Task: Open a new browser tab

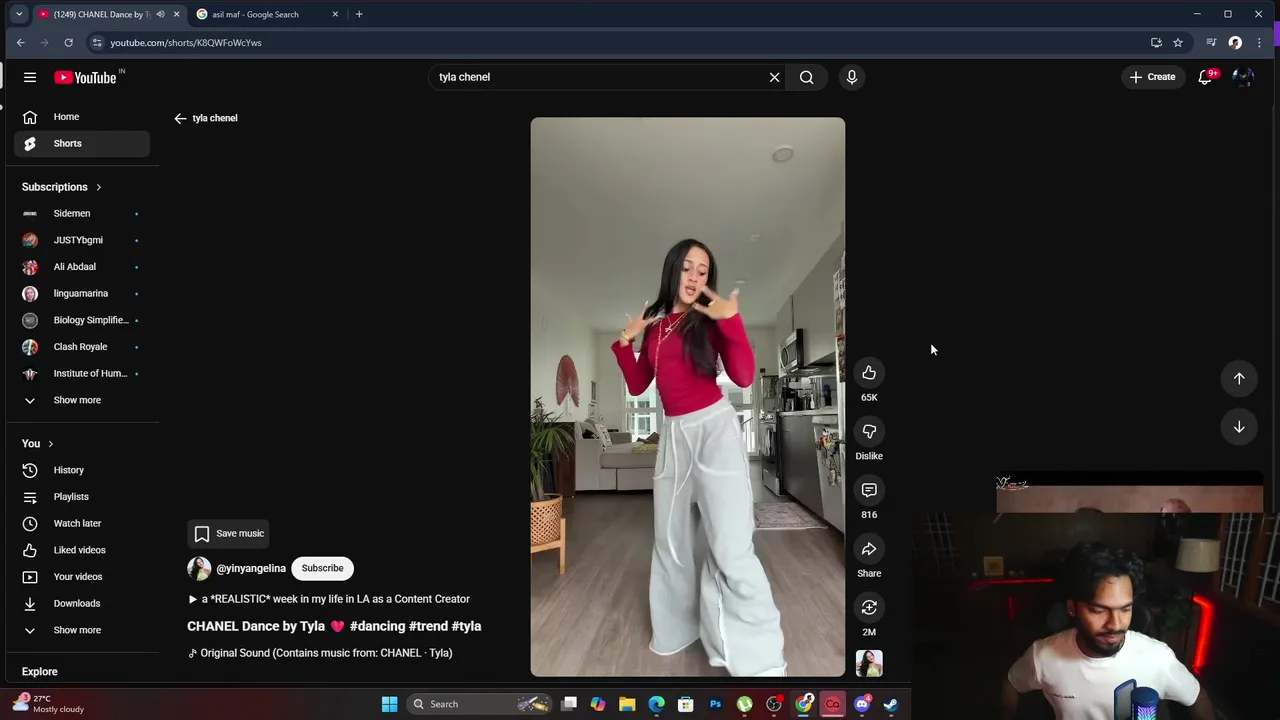Action: [x=359, y=14]
